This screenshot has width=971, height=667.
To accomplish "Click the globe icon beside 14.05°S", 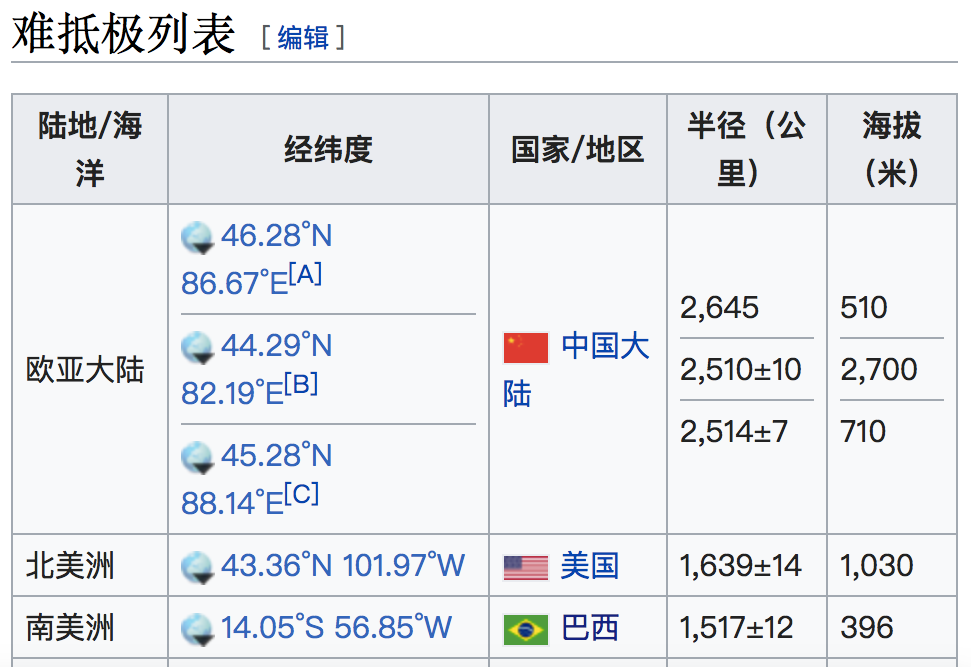I will [198, 629].
